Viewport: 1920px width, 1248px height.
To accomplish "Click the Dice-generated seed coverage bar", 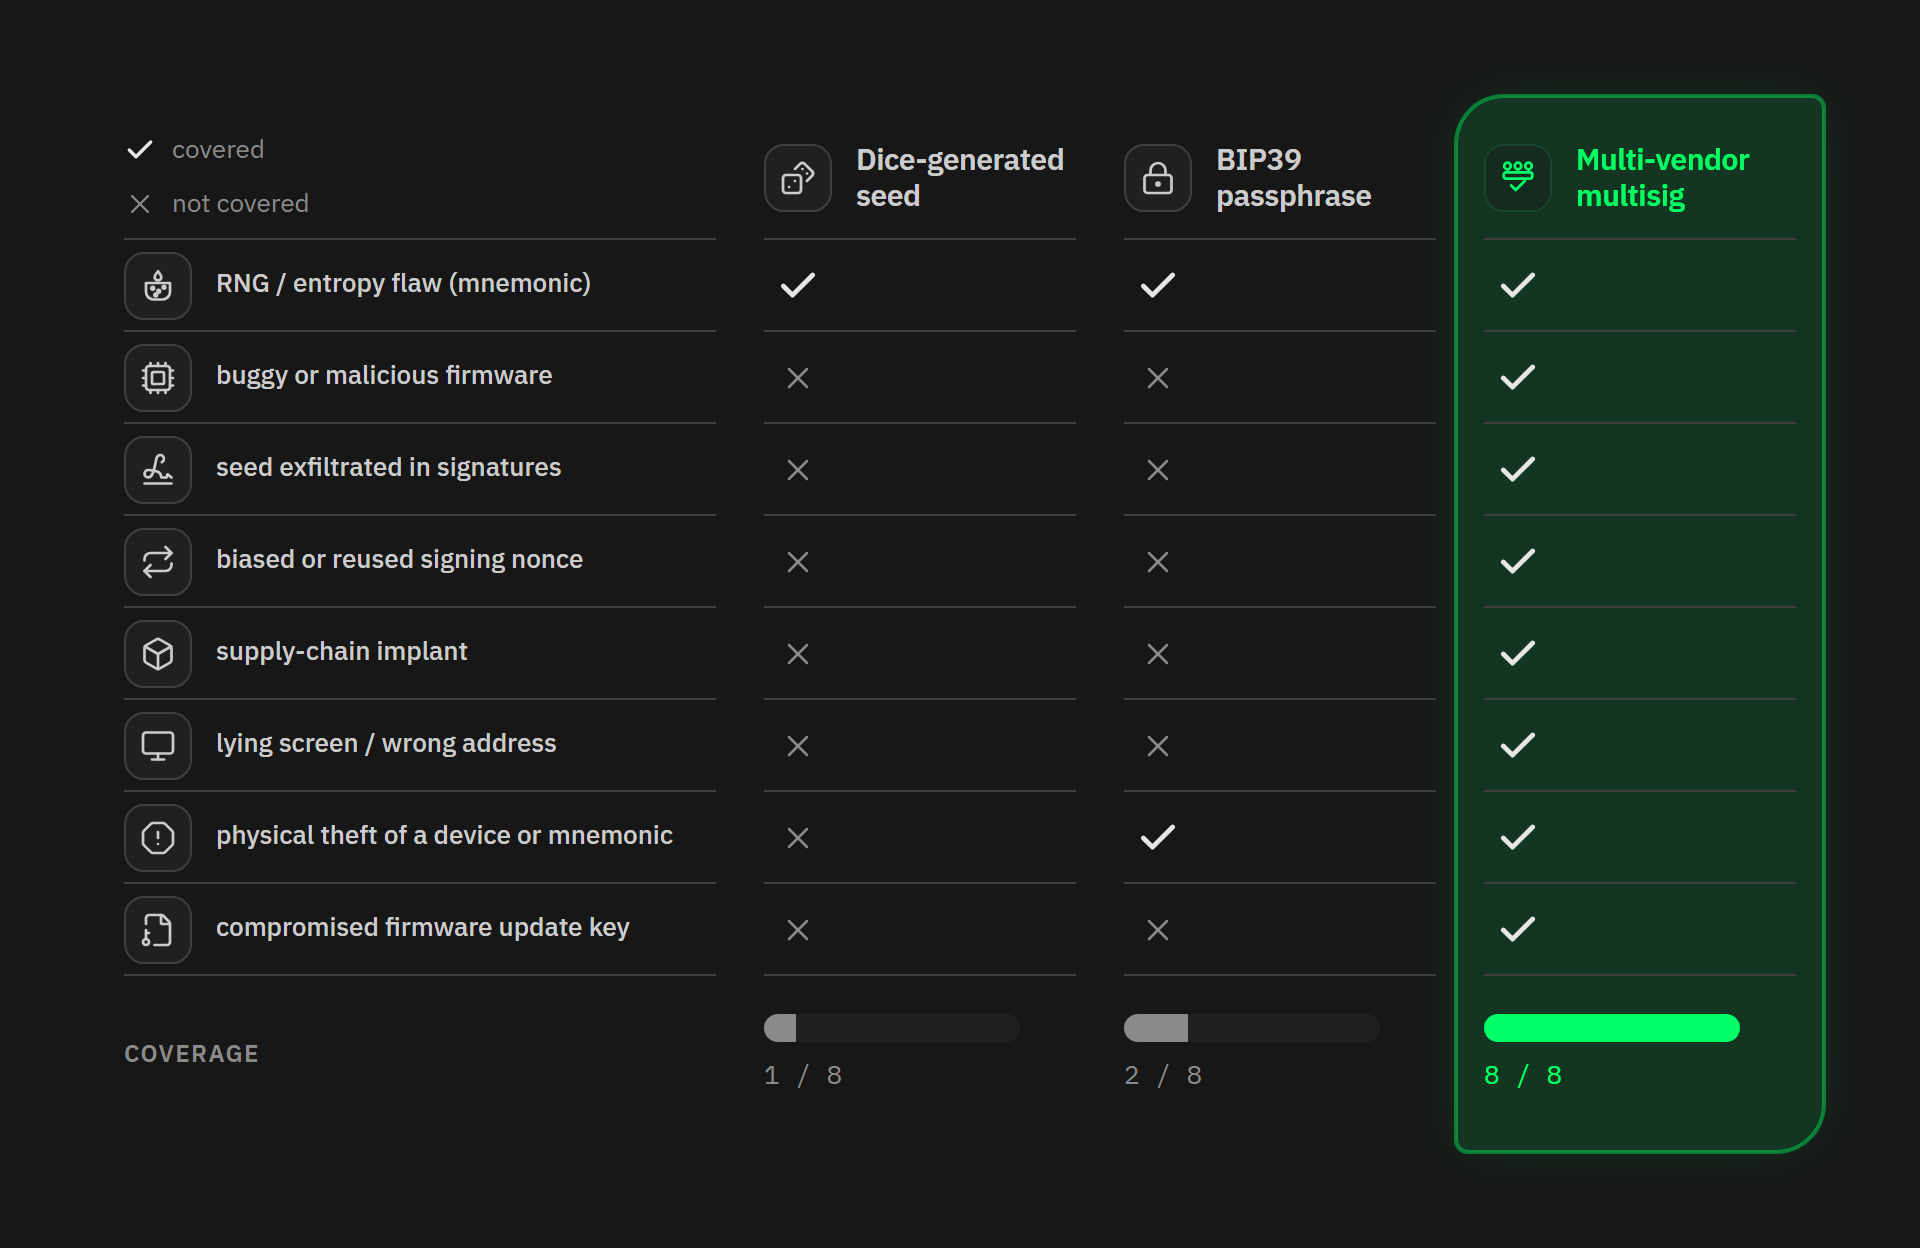I will [892, 1028].
